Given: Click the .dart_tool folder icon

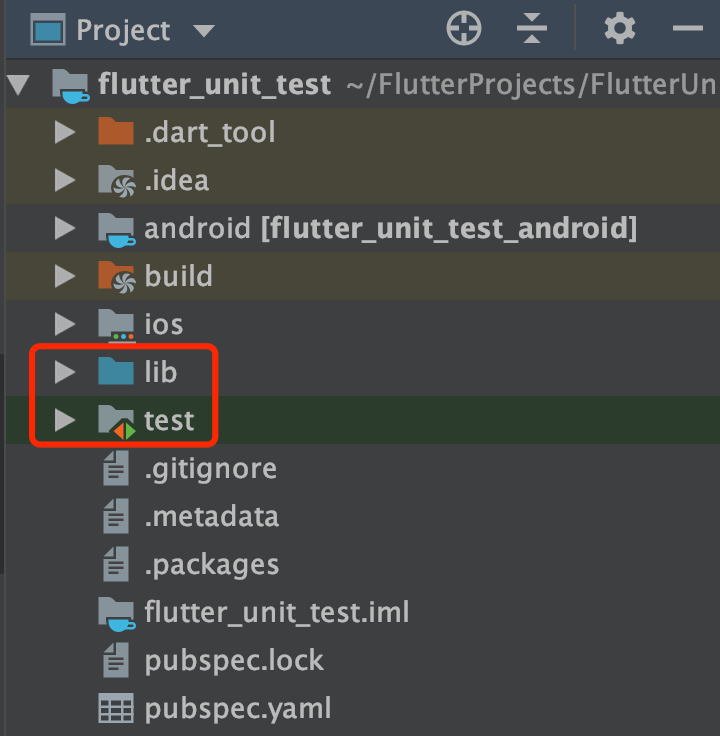Looking at the screenshot, I should click(x=116, y=132).
